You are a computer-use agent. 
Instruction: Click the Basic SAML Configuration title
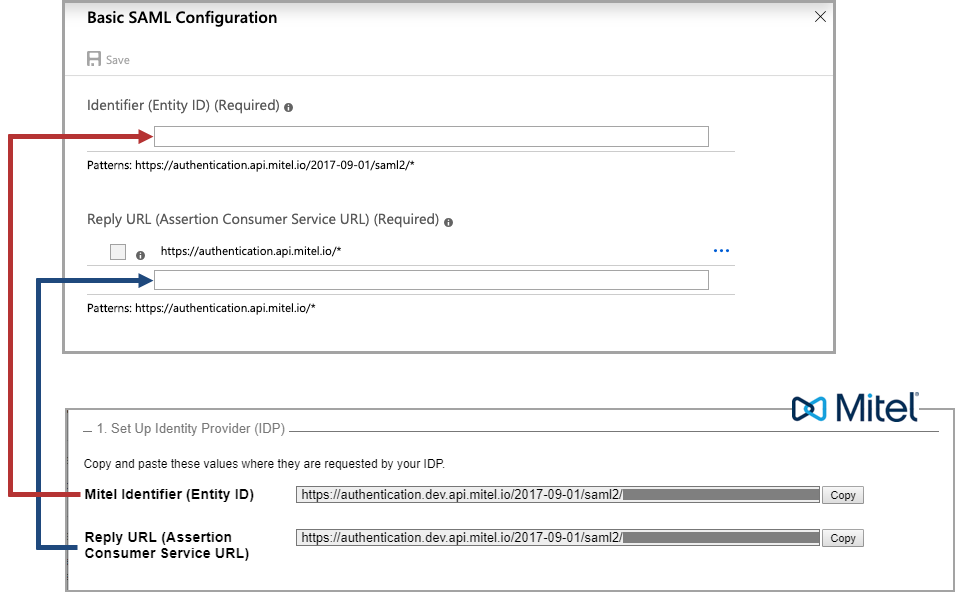pyautogui.click(x=182, y=18)
